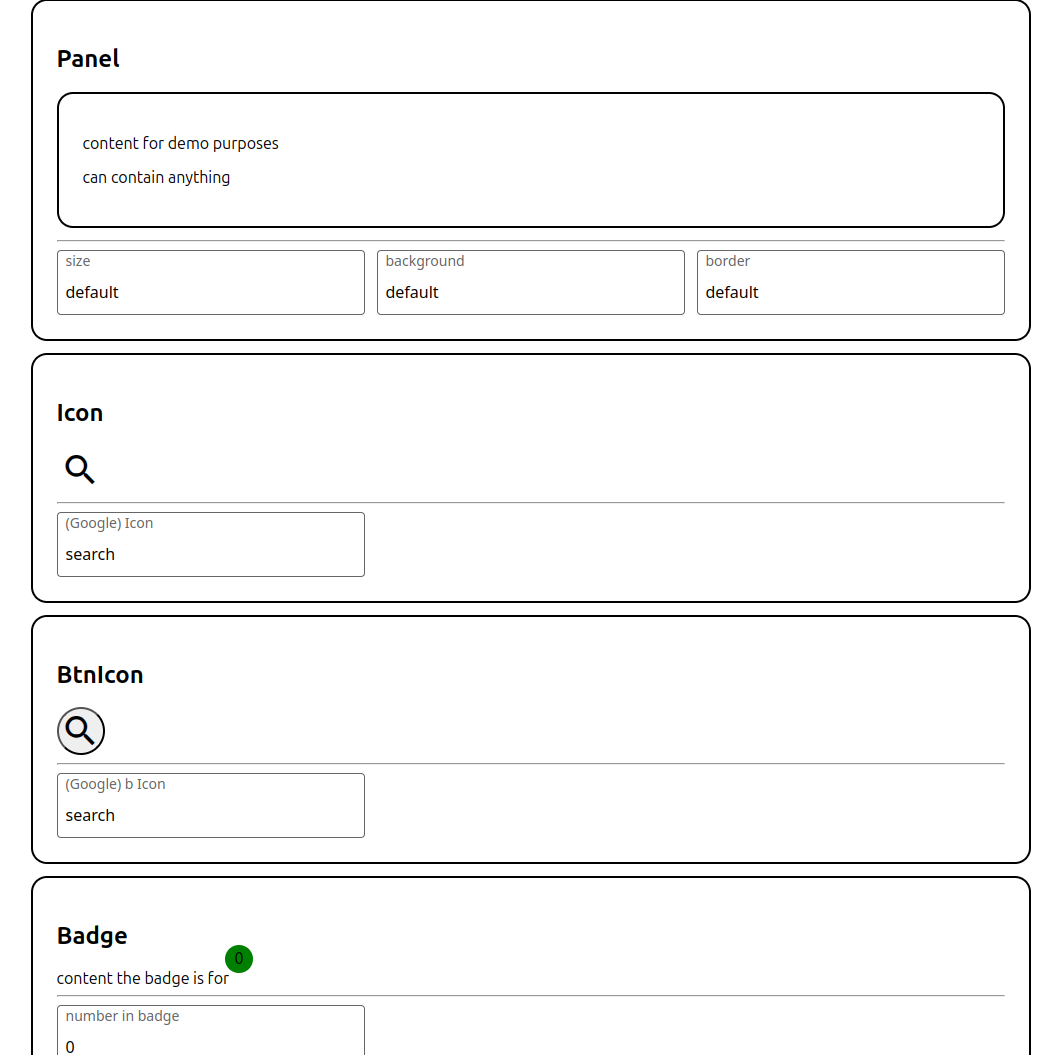Screen dimensions: 1055x1055
Task: Click the magnifier icon under the Icon heading
Action: (x=80, y=469)
